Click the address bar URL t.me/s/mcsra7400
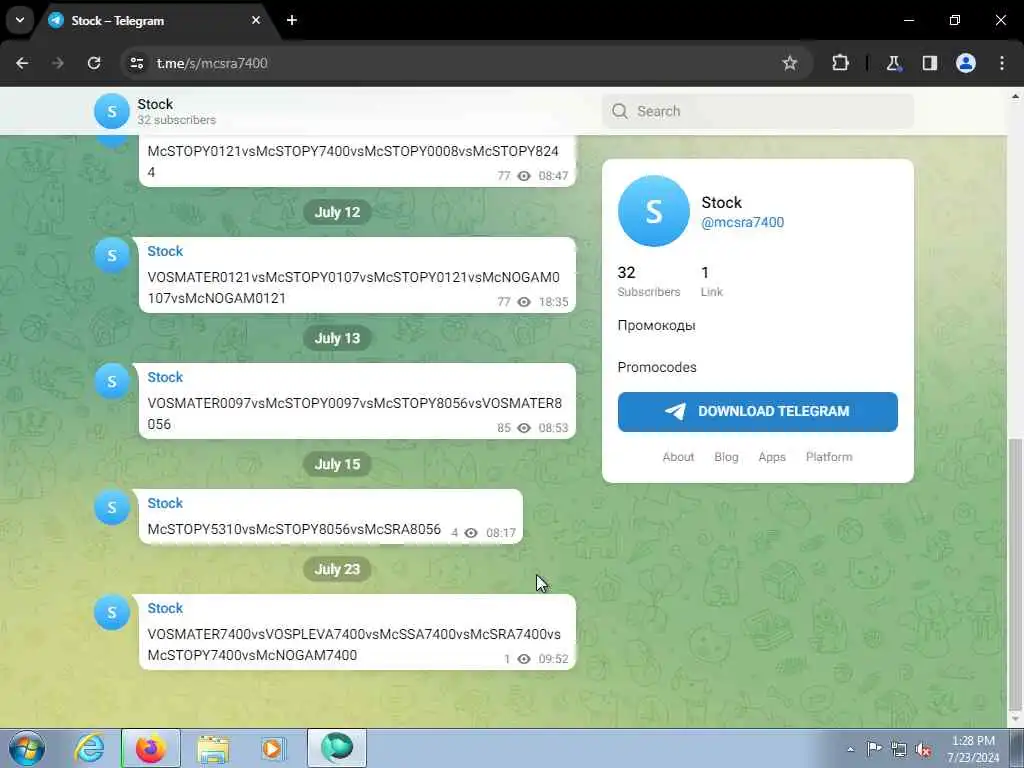The image size is (1024, 768). [212, 63]
